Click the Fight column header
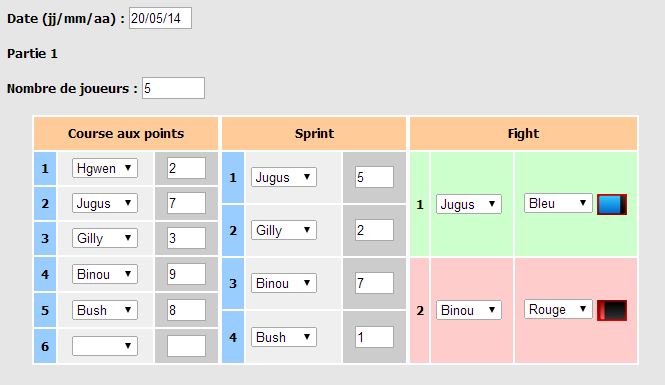The height and width of the screenshot is (385, 665). (523, 134)
